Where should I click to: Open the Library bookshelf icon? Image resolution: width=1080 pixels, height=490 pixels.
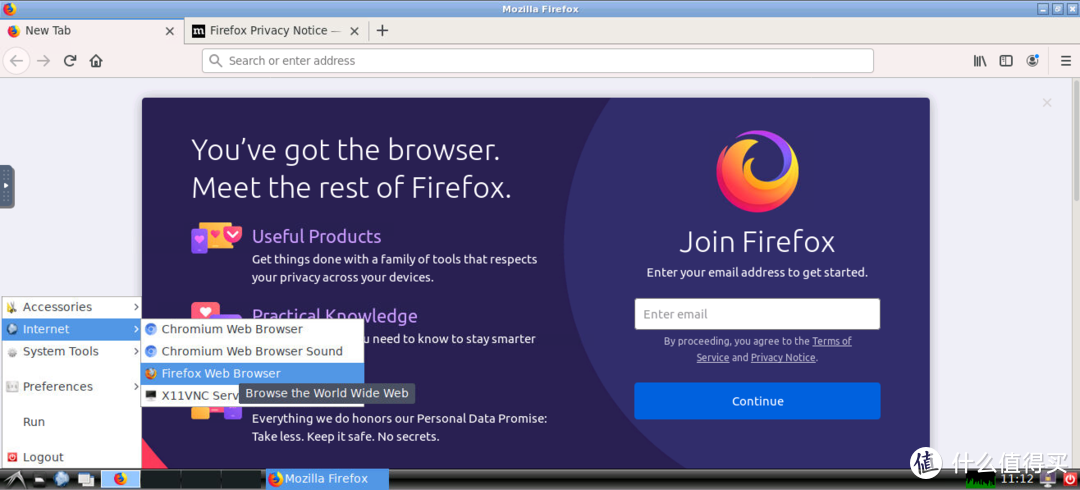979,61
